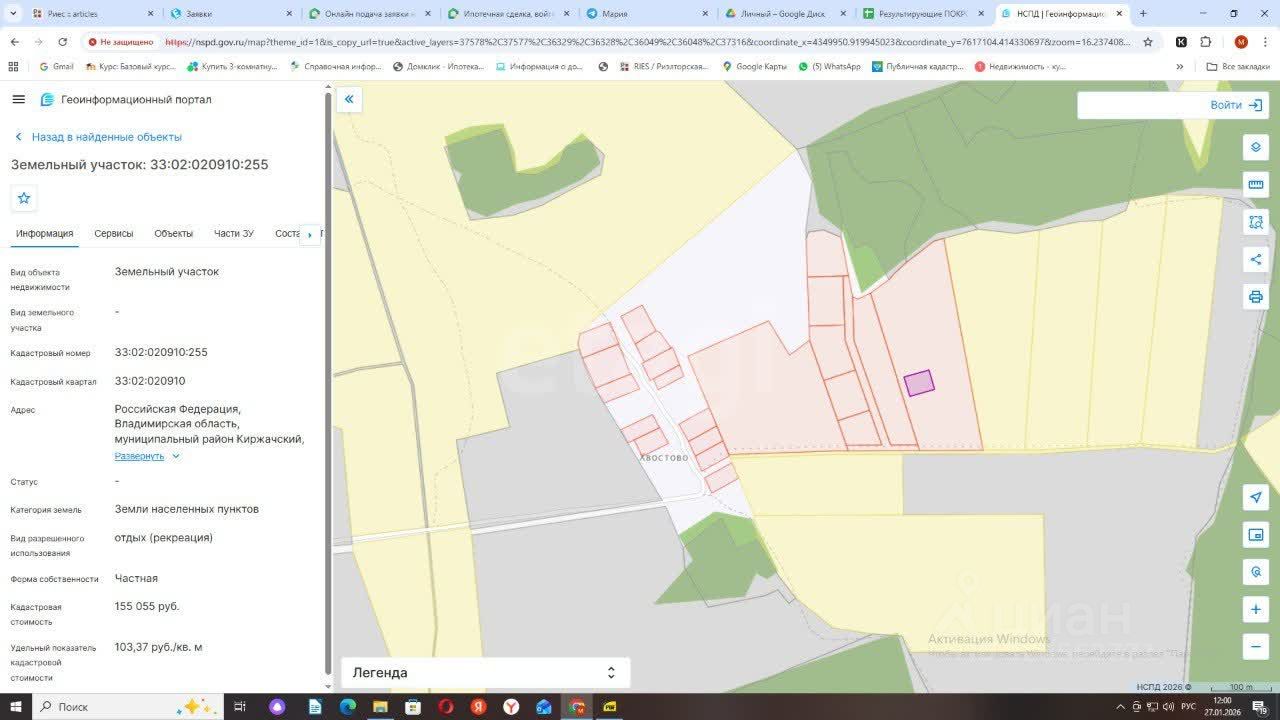Add land plot to favorites star
The height and width of the screenshot is (720, 1280).
(24, 198)
